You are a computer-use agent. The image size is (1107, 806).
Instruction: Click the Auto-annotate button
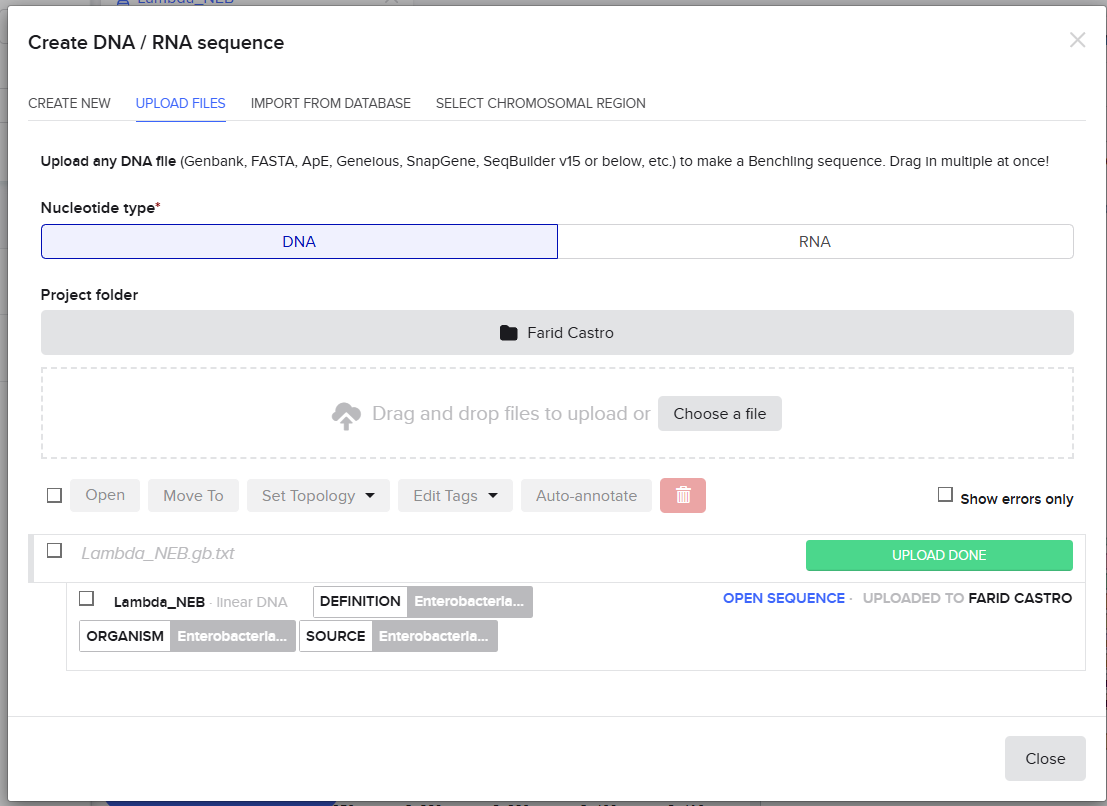(586, 495)
